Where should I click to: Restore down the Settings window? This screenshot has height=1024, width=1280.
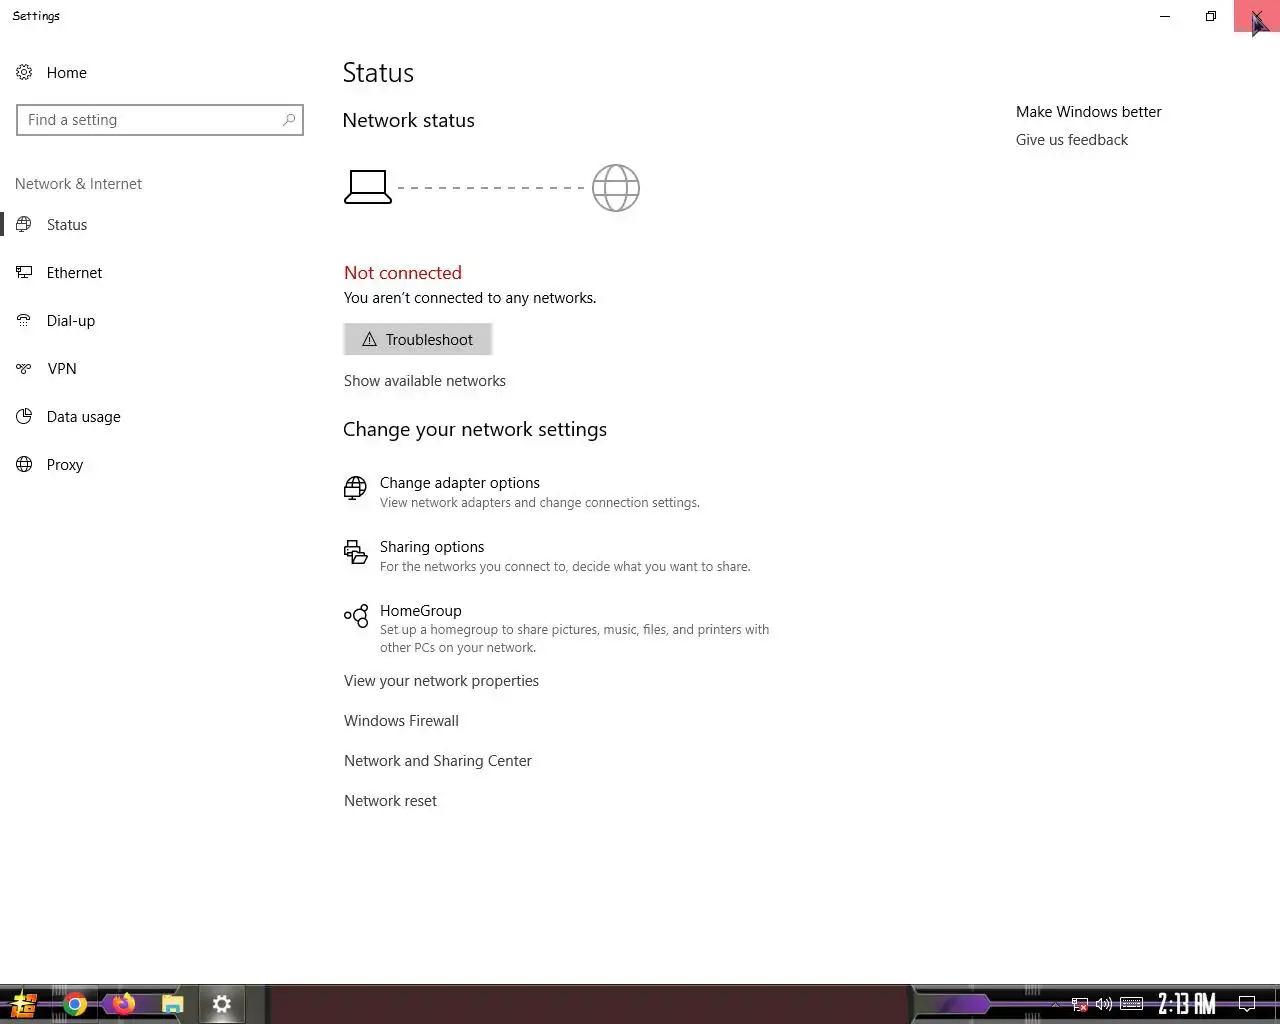(x=1211, y=16)
